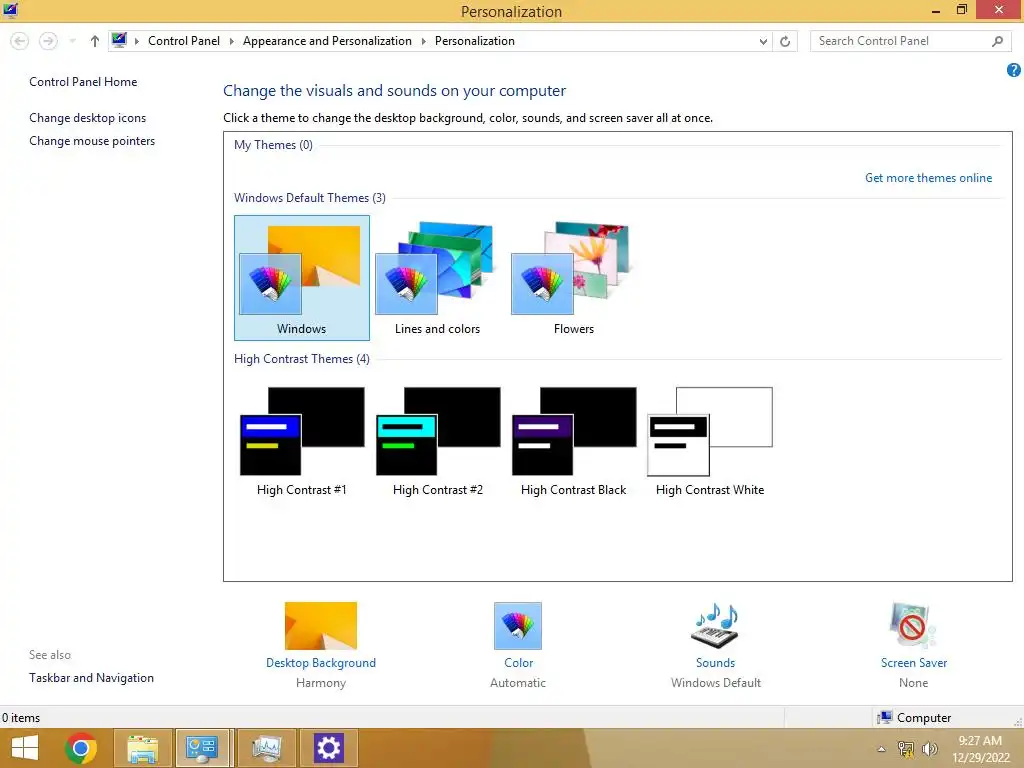Click the Desktop Background text link
This screenshot has height=768, width=1024.
321,663
